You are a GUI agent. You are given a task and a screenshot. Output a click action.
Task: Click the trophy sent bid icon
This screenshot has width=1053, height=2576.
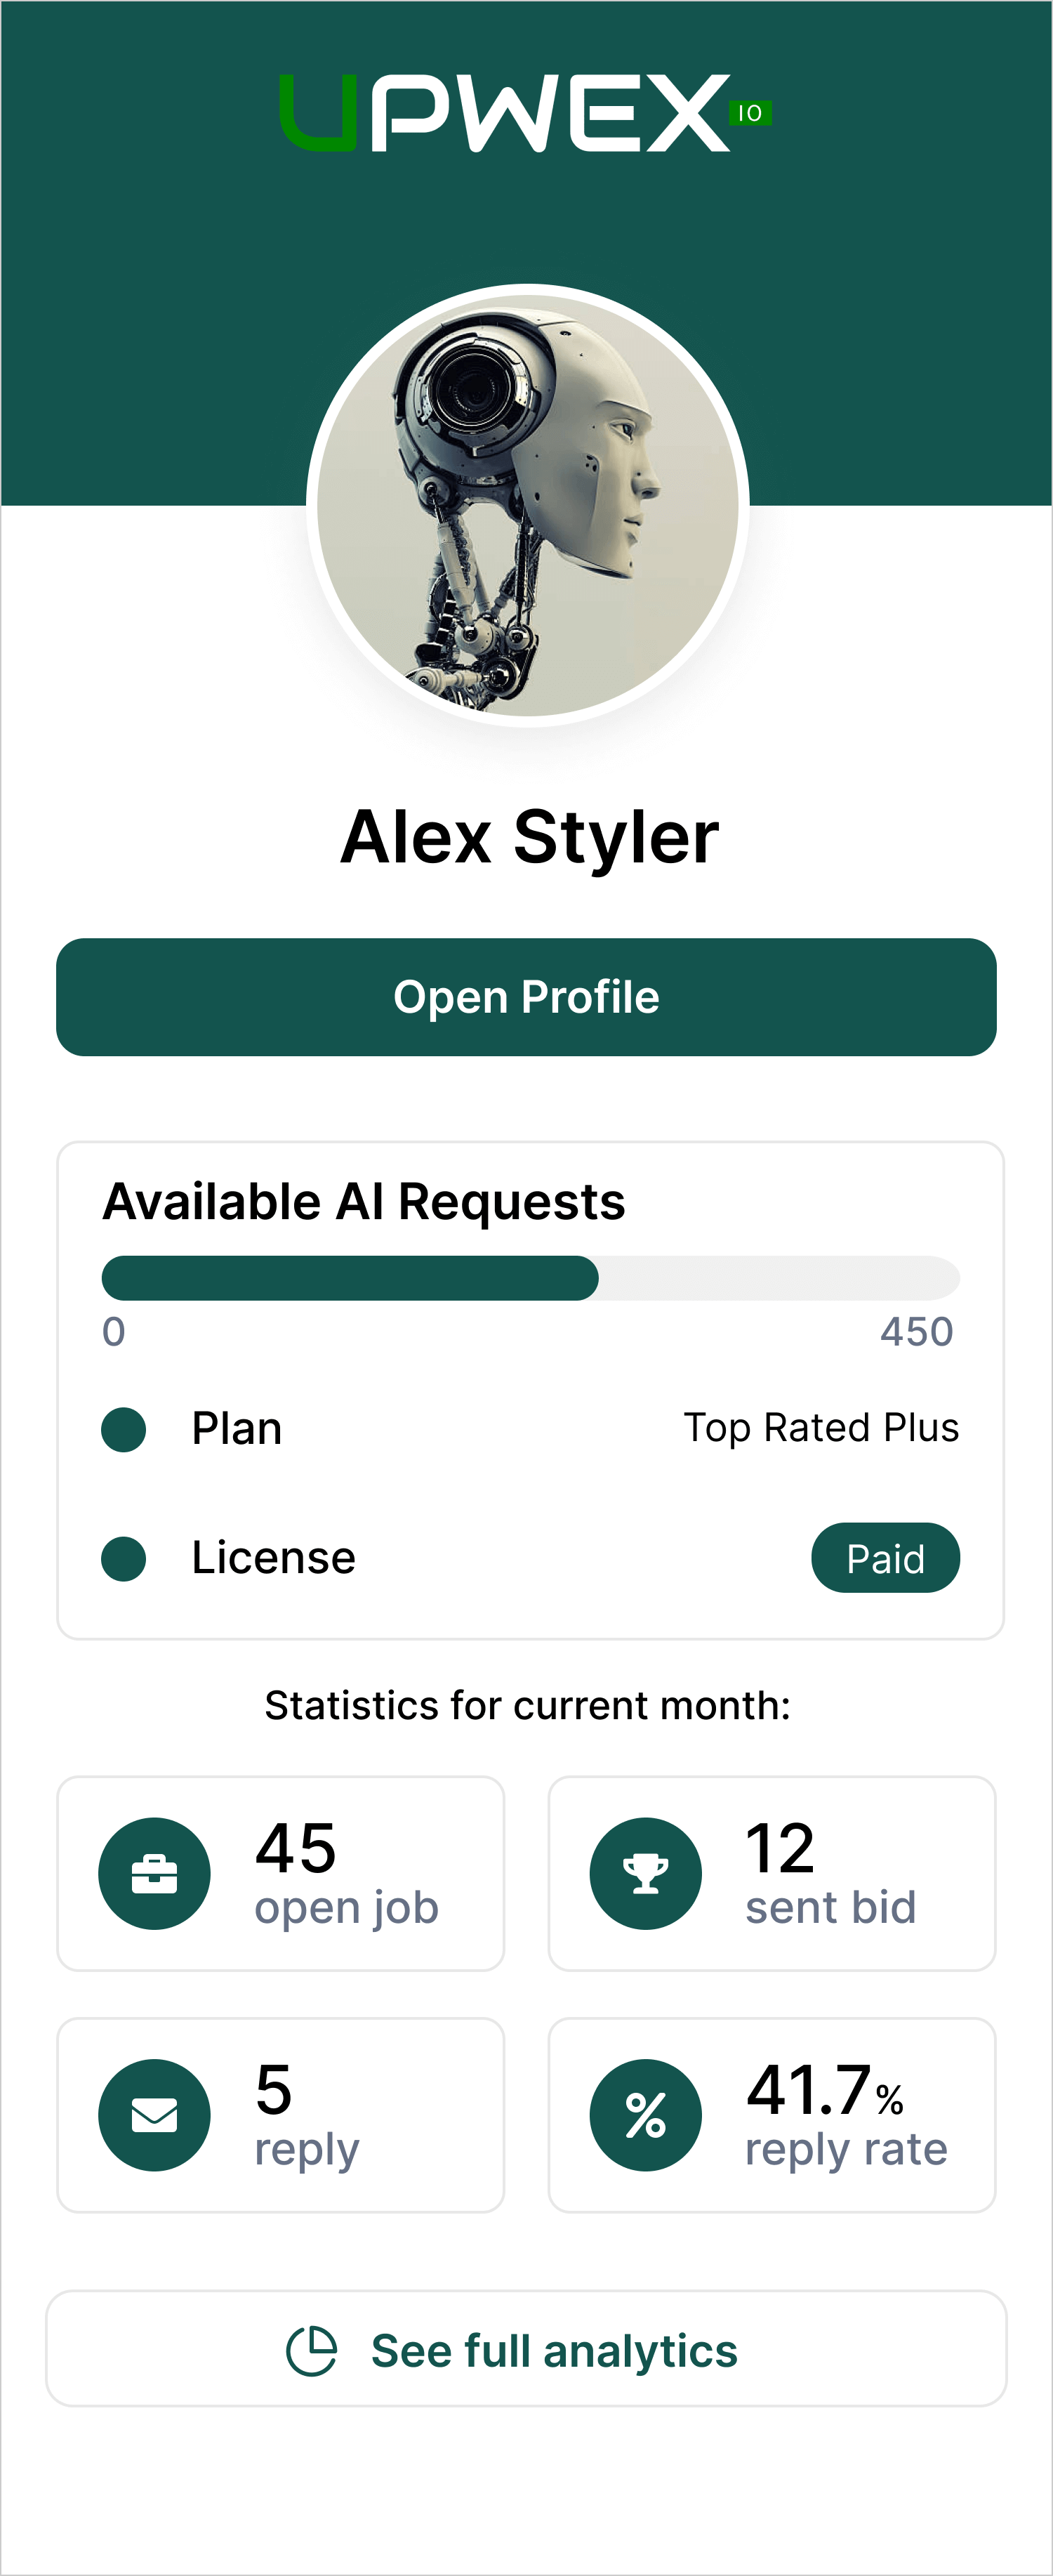tap(646, 1873)
